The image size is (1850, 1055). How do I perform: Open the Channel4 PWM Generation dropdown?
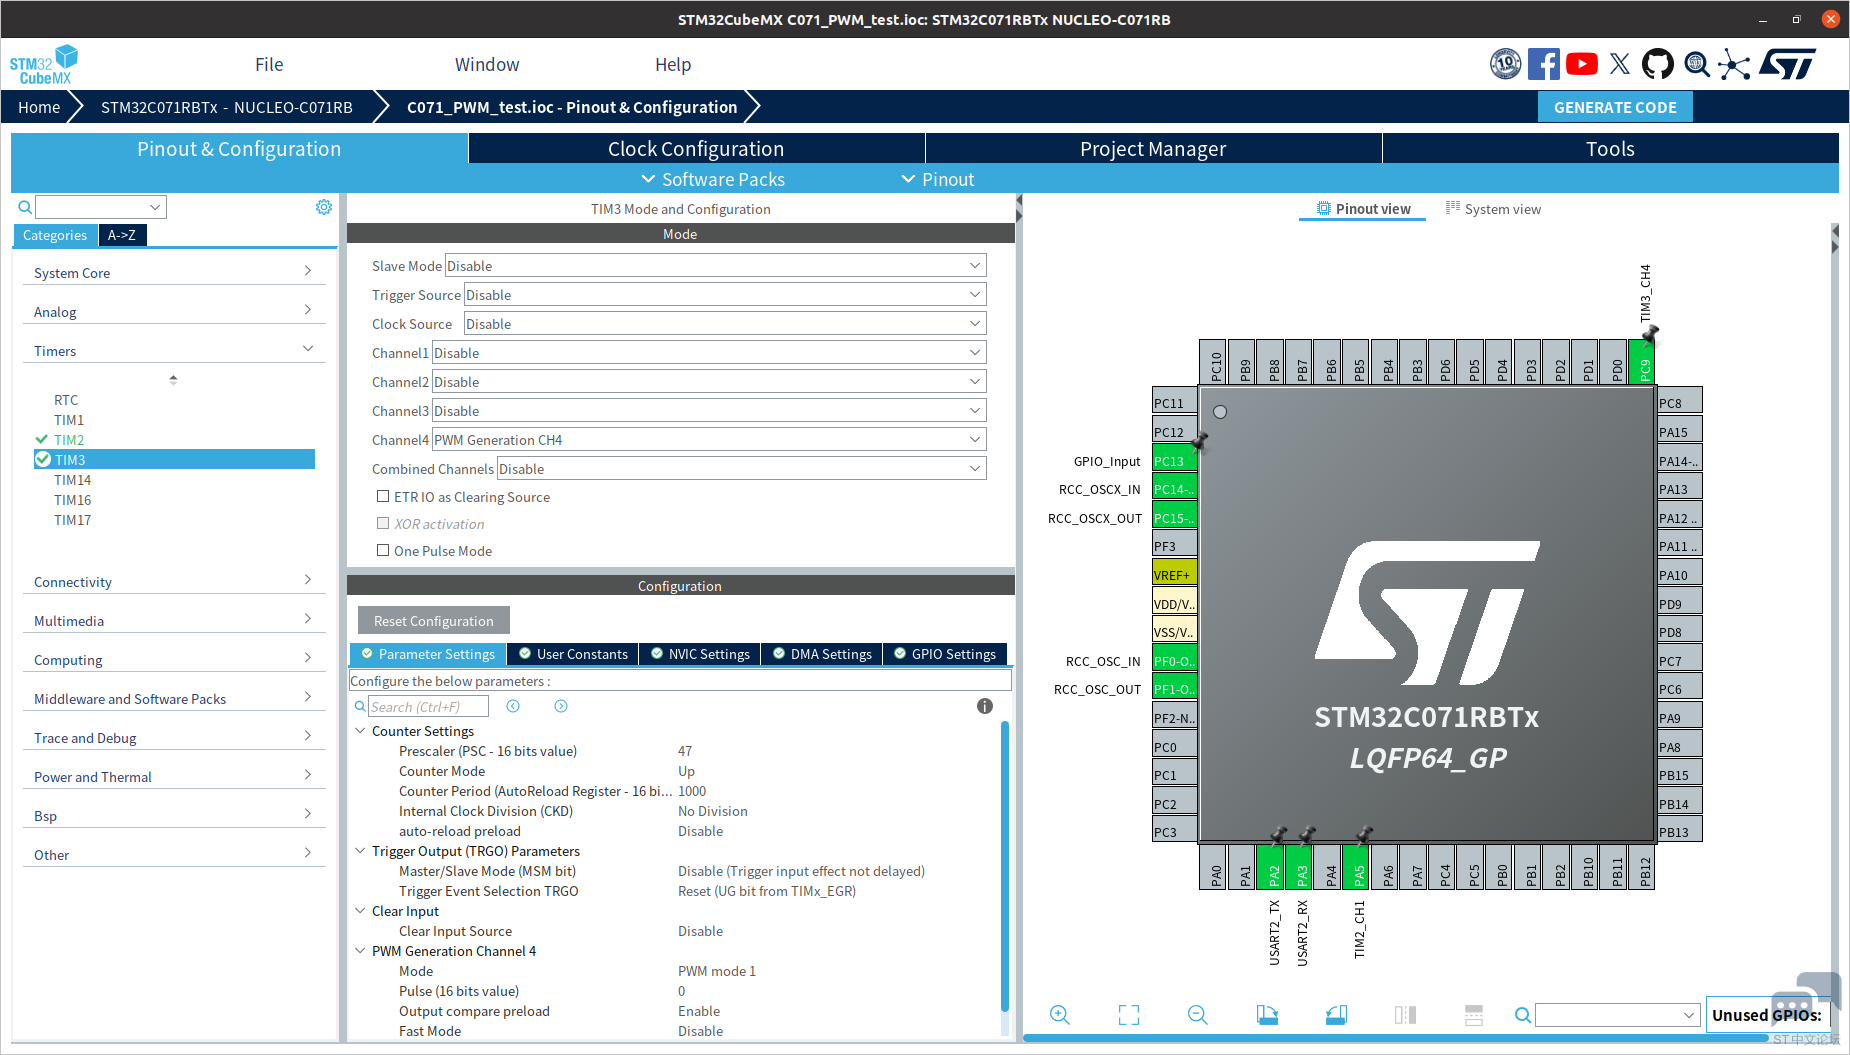pos(709,439)
